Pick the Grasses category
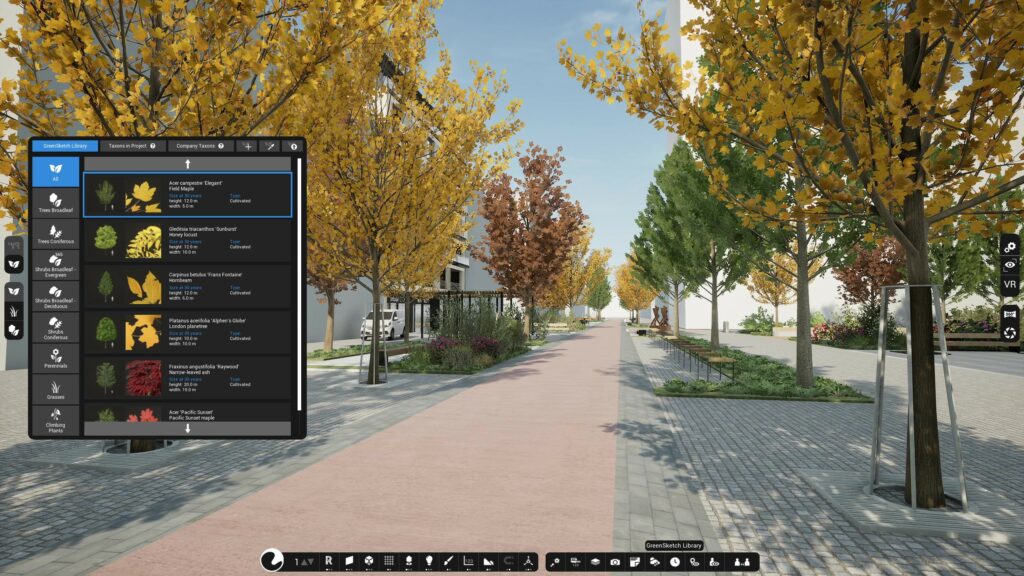This screenshot has width=1024, height=576. pos(56,389)
